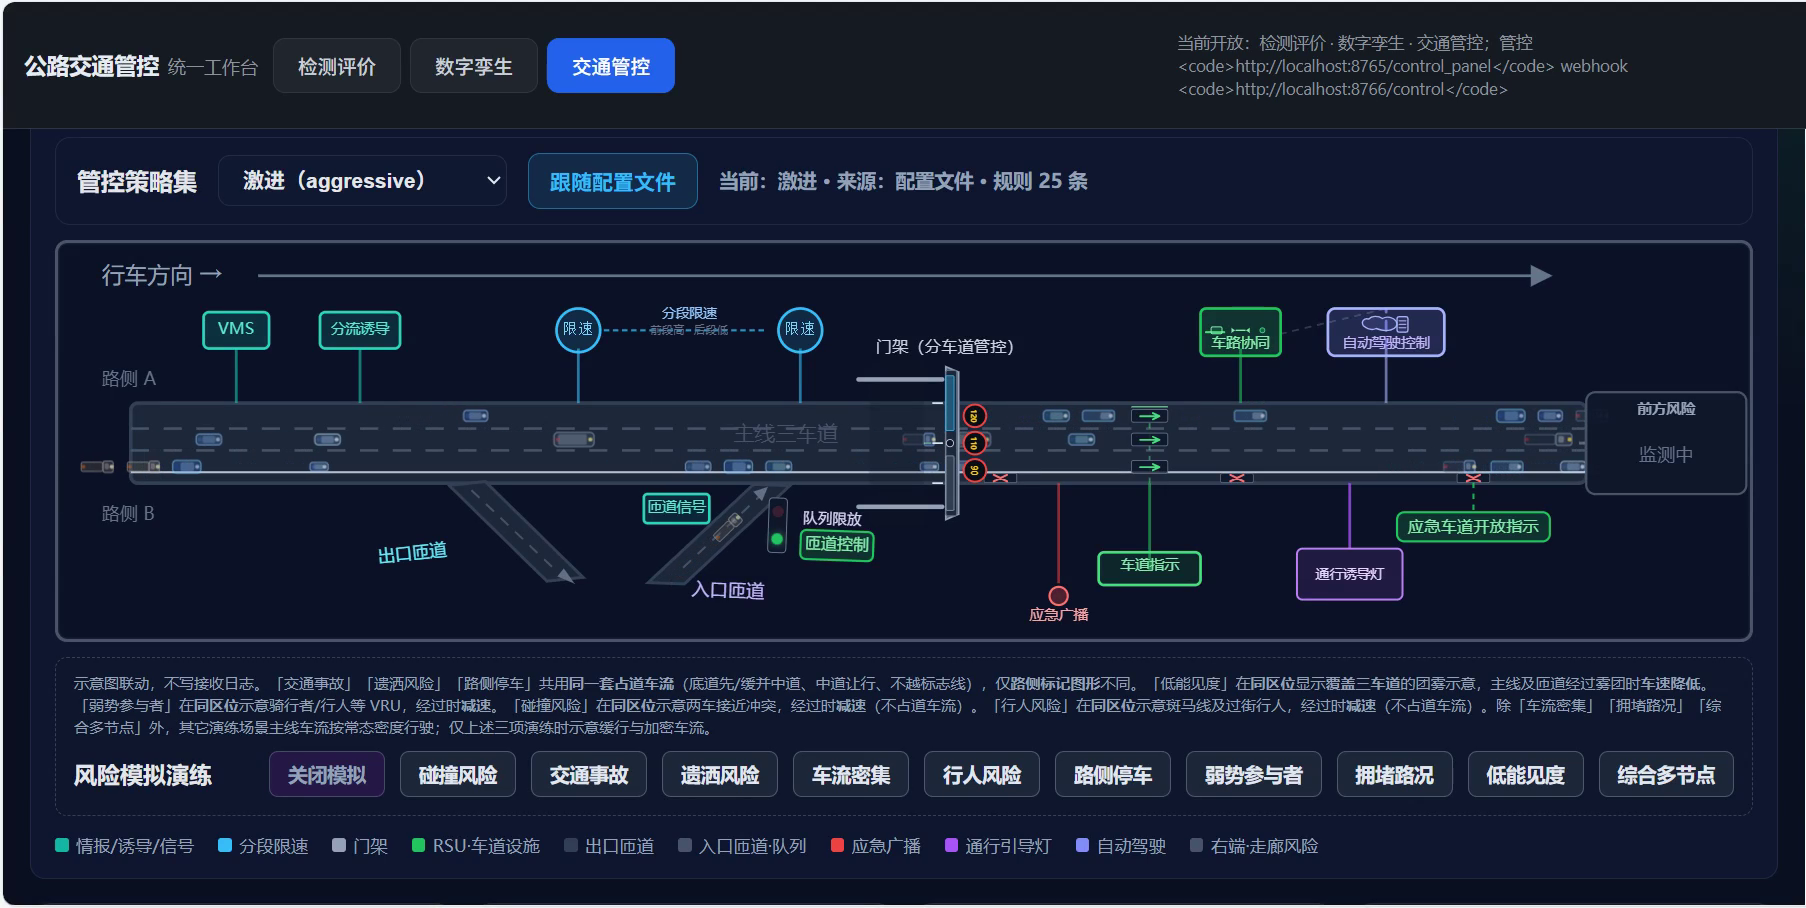
Task: Start the 综合多节点 drill
Action: 1666,775
